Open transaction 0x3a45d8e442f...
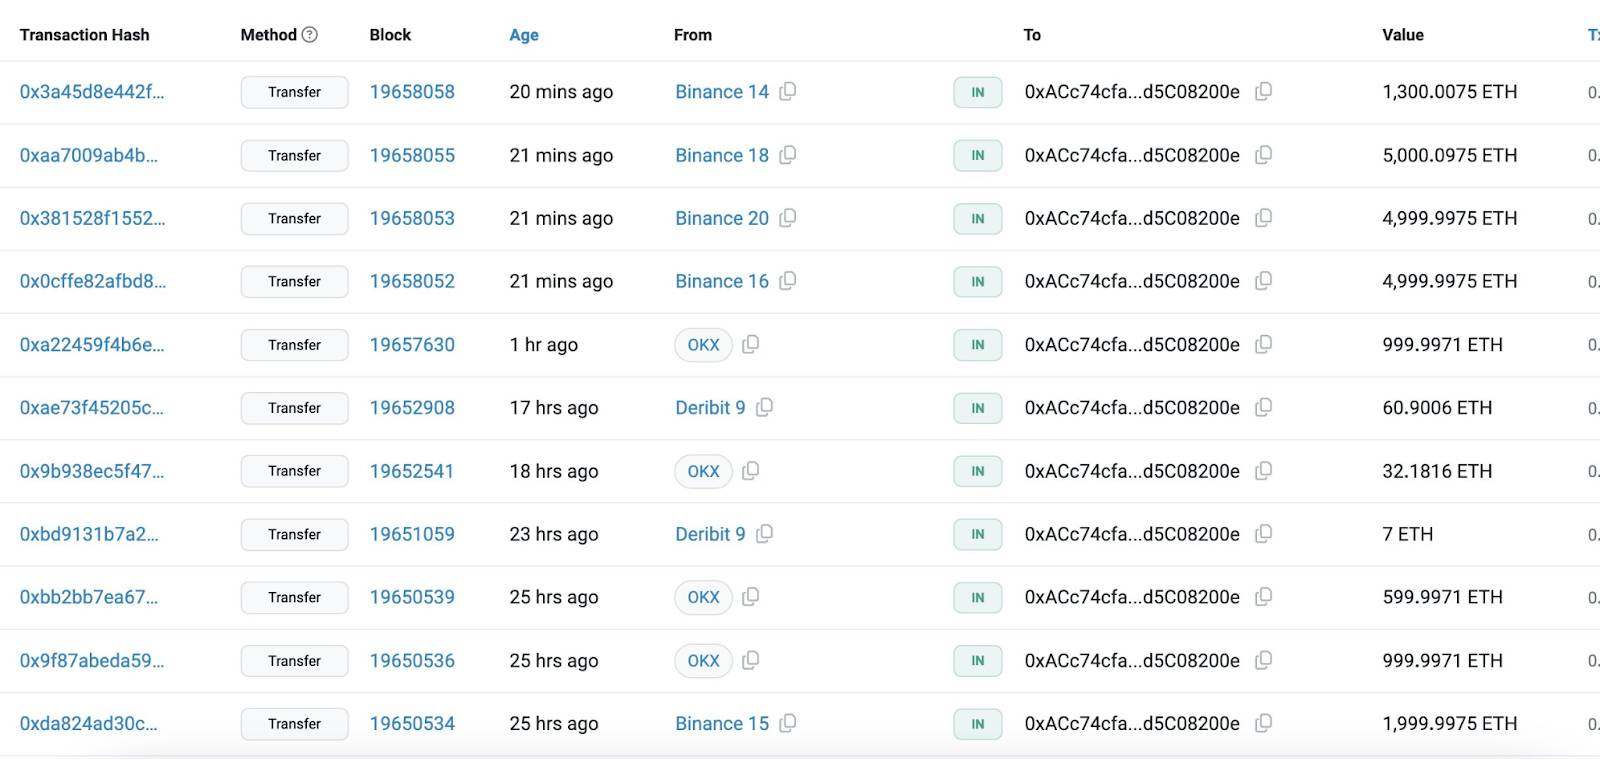This screenshot has height=759, width=1600. (92, 92)
